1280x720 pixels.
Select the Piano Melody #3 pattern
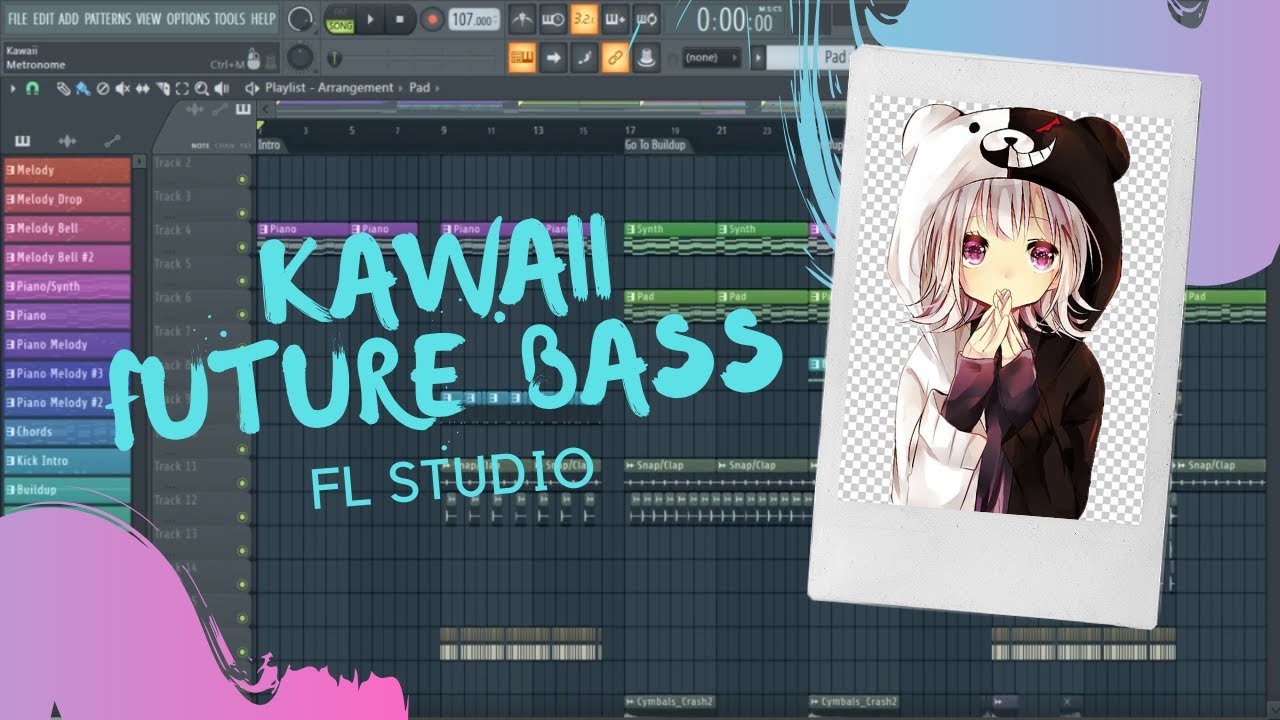[67, 374]
